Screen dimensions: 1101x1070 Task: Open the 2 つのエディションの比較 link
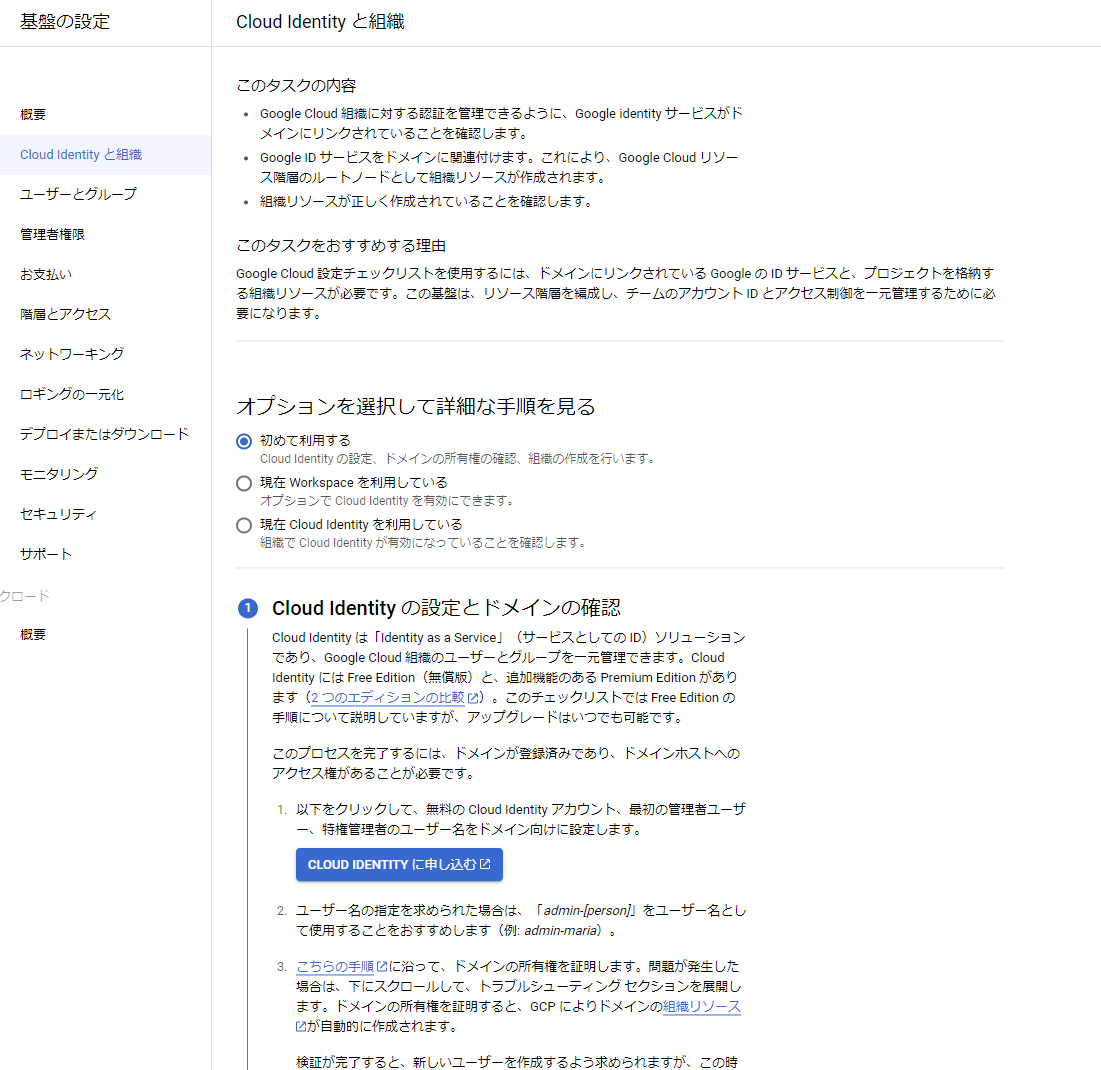coord(388,697)
